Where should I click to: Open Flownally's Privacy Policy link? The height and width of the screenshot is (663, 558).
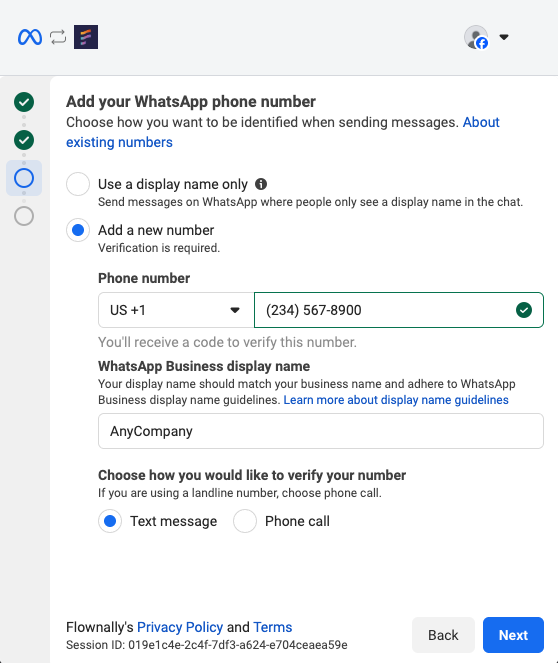pos(180,627)
